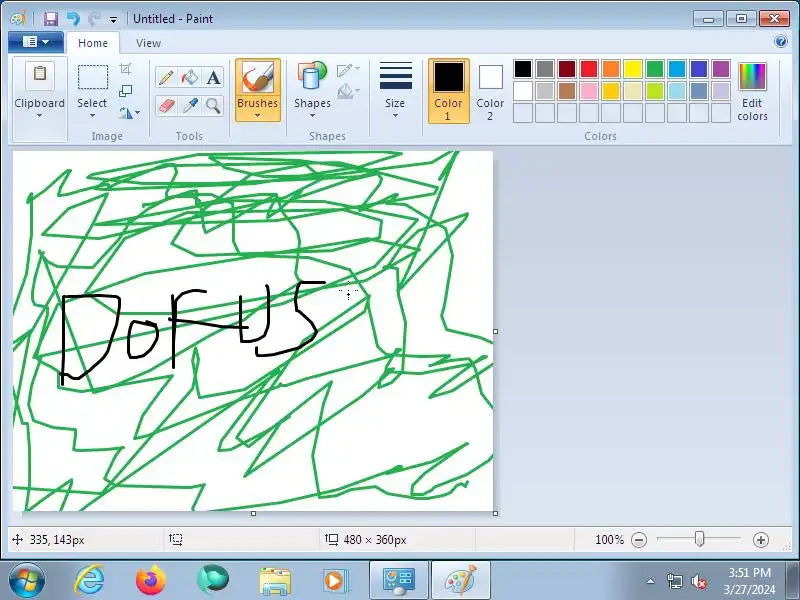This screenshot has height=600, width=800.
Task: Pick the white color swatch
Action: pyautogui.click(x=523, y=91)
